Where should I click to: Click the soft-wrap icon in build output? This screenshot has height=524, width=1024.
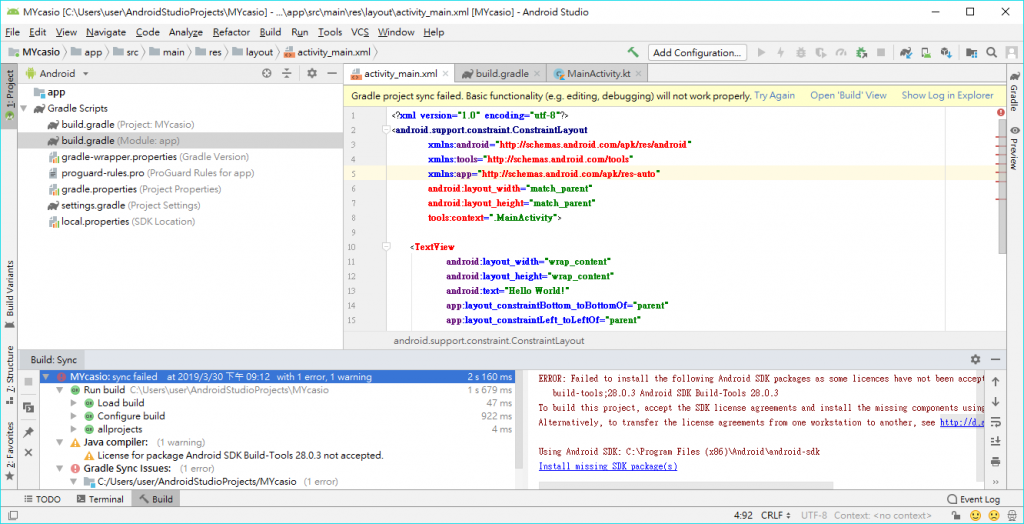coord(995,421)
